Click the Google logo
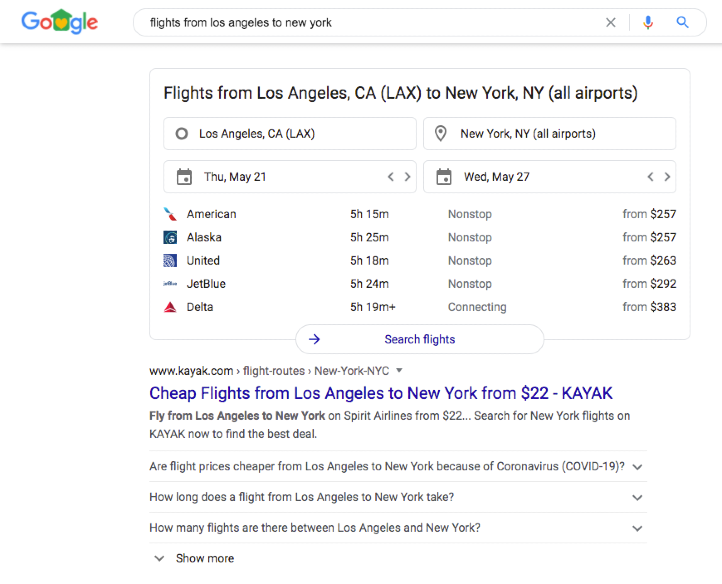 pos(59,22)
